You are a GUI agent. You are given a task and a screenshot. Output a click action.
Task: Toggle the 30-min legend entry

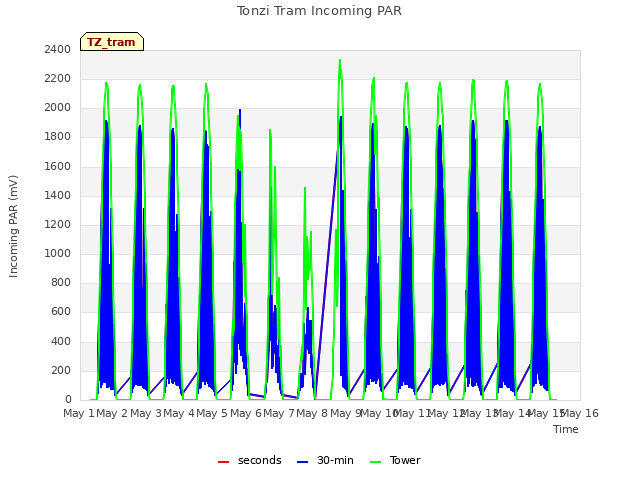tap(325, 460)
